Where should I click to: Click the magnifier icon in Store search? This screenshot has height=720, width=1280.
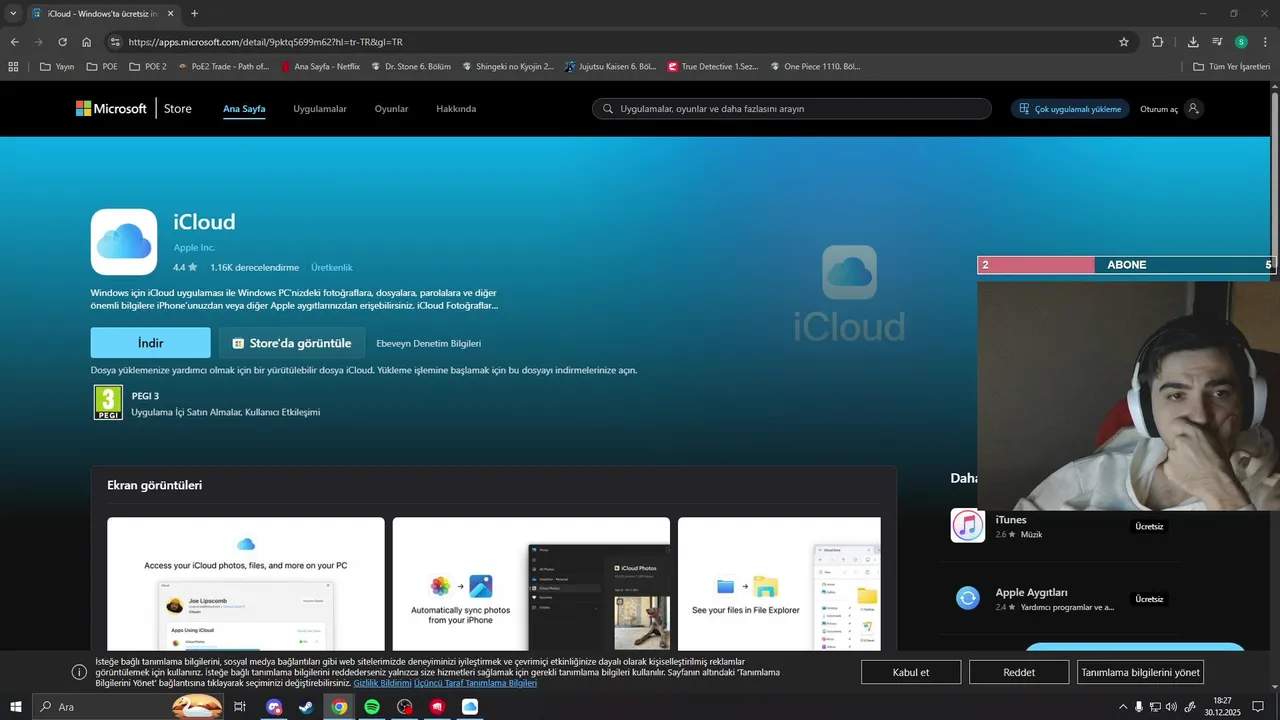(x=607, y=109)
